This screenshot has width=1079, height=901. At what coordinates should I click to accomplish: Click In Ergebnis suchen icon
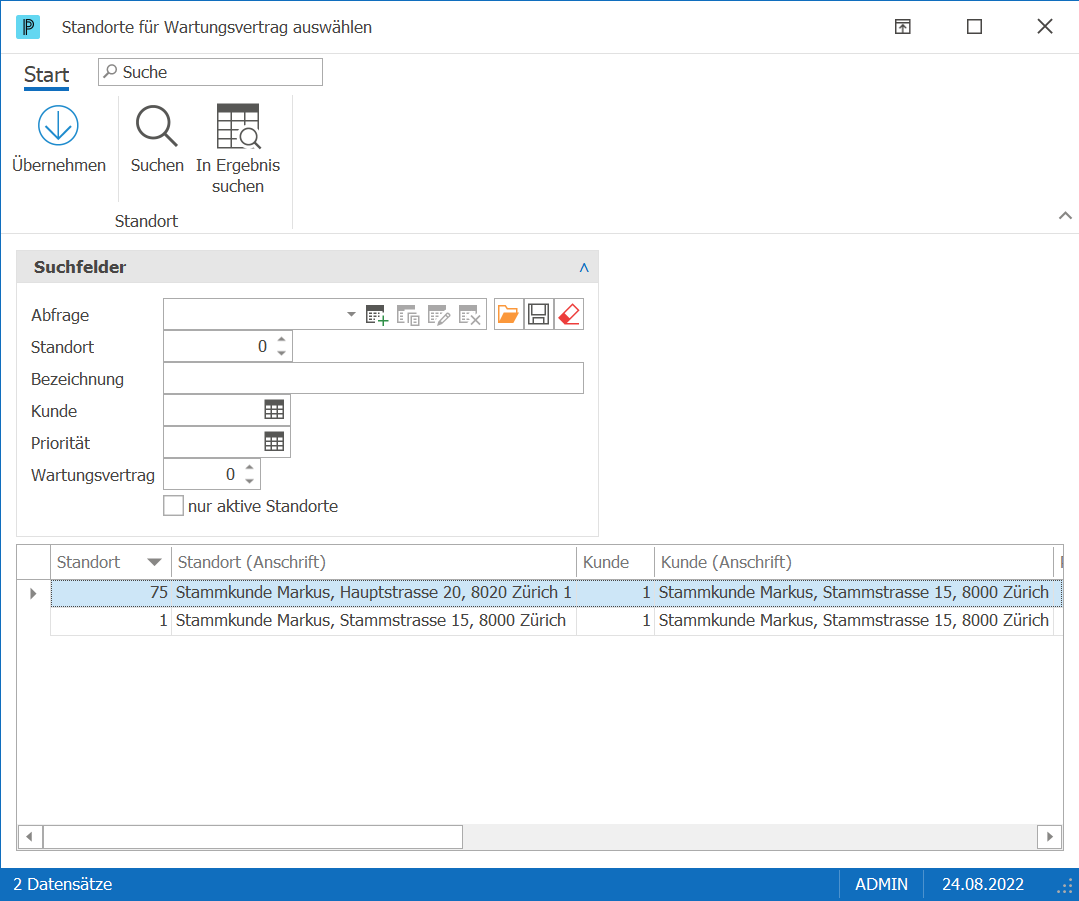click(x=238, y=126)
